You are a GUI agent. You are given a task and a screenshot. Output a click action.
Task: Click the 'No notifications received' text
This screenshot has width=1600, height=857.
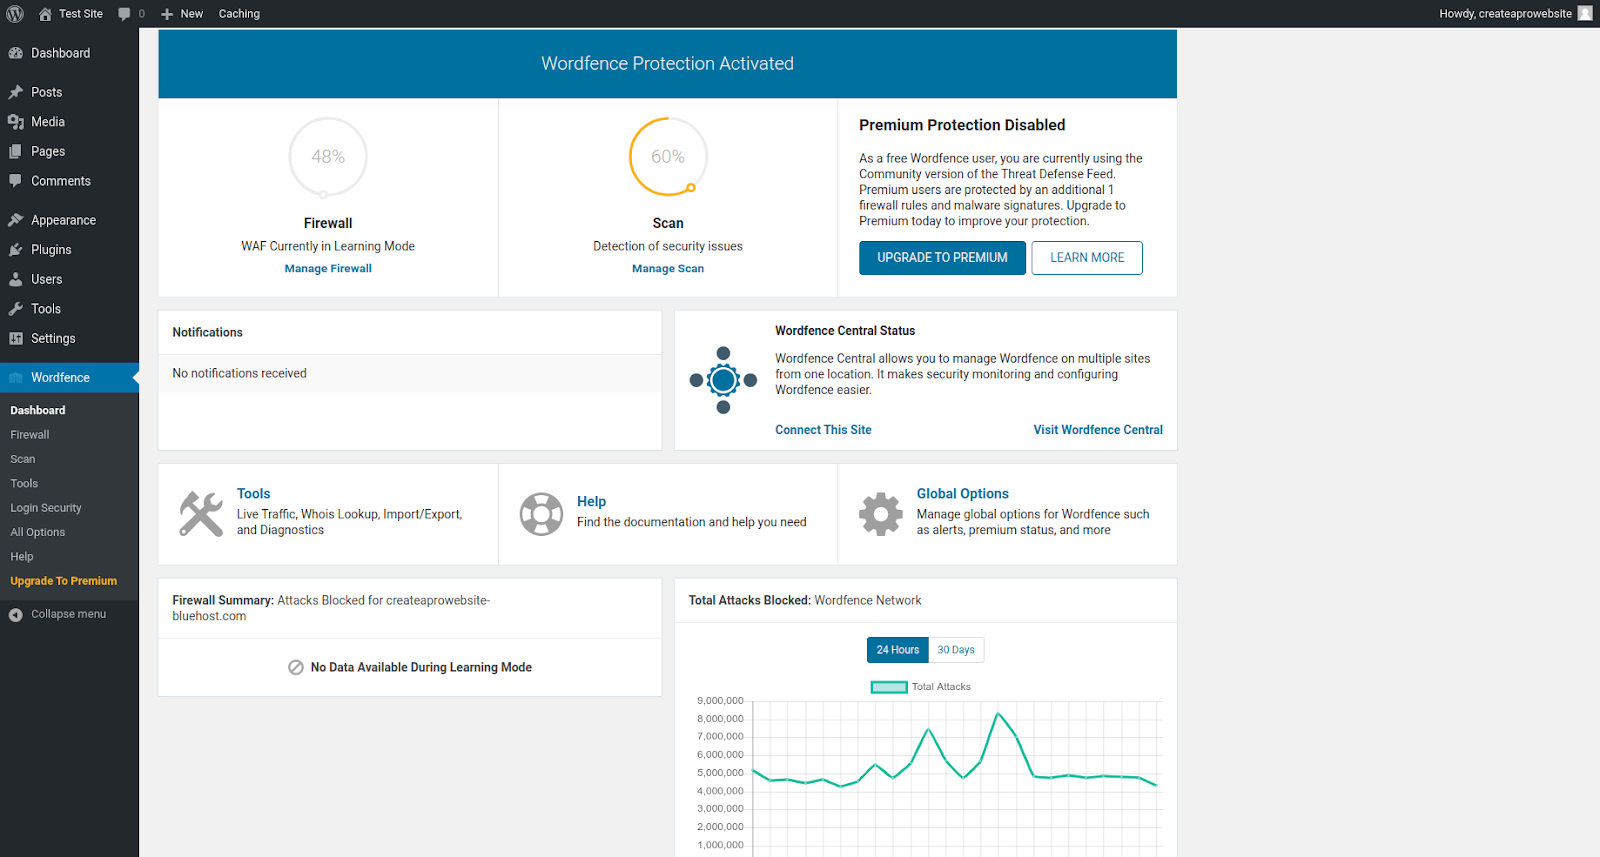click(239, 373)
